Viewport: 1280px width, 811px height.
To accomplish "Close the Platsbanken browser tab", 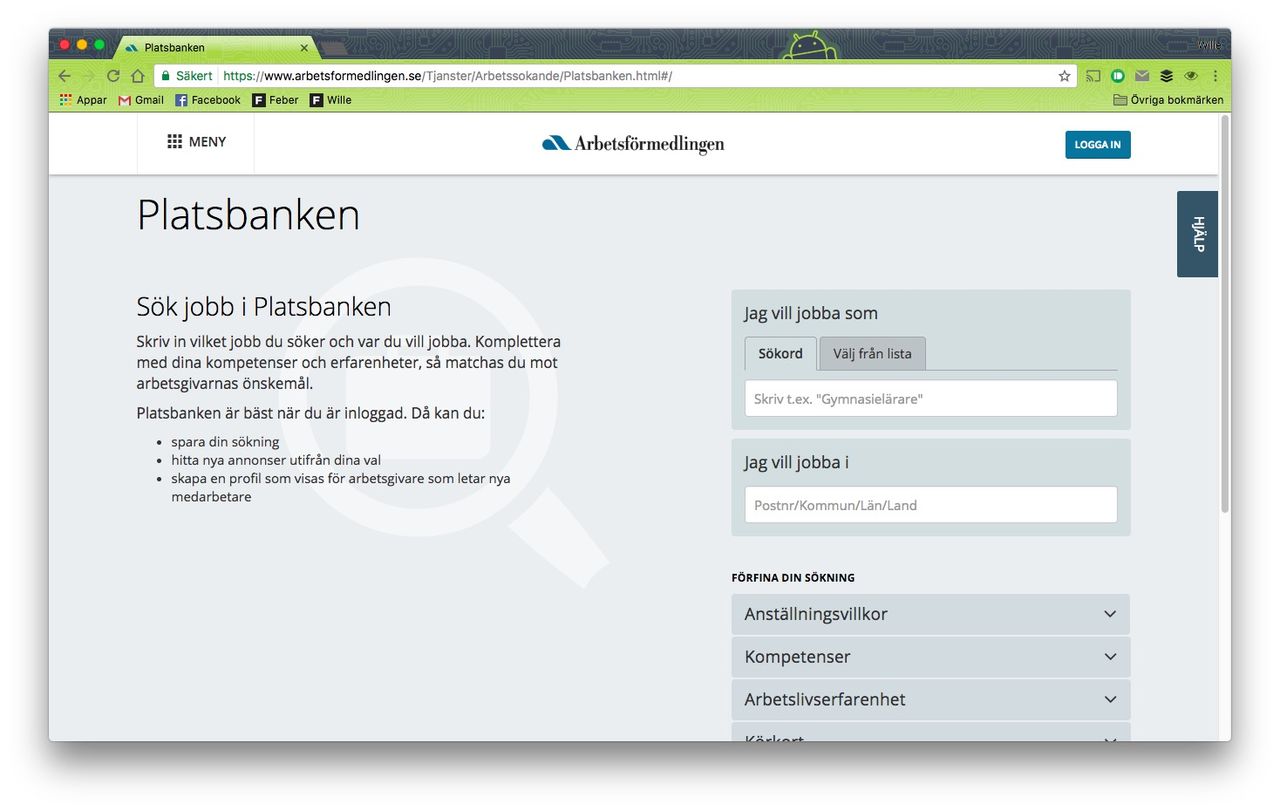I will [x=304, y=47].
